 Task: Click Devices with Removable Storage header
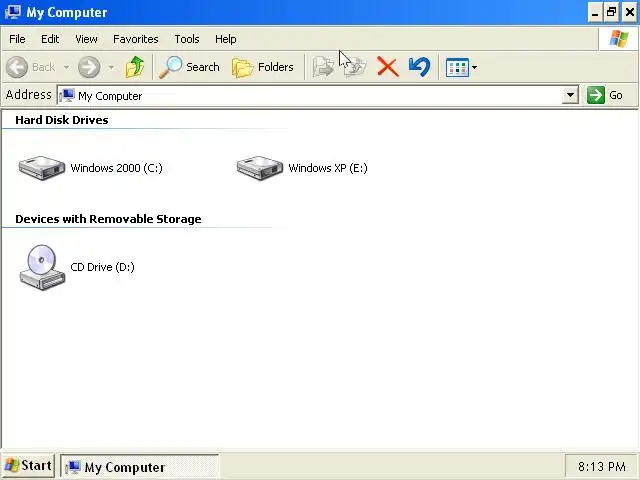click(x=108, y=219)
